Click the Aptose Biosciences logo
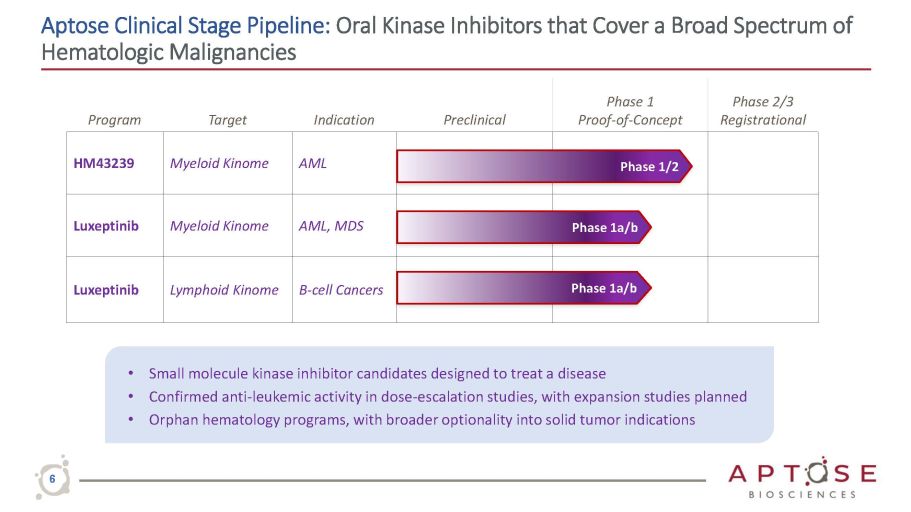The height and width of the screenshot is (512, 911). tap(803, 479)
